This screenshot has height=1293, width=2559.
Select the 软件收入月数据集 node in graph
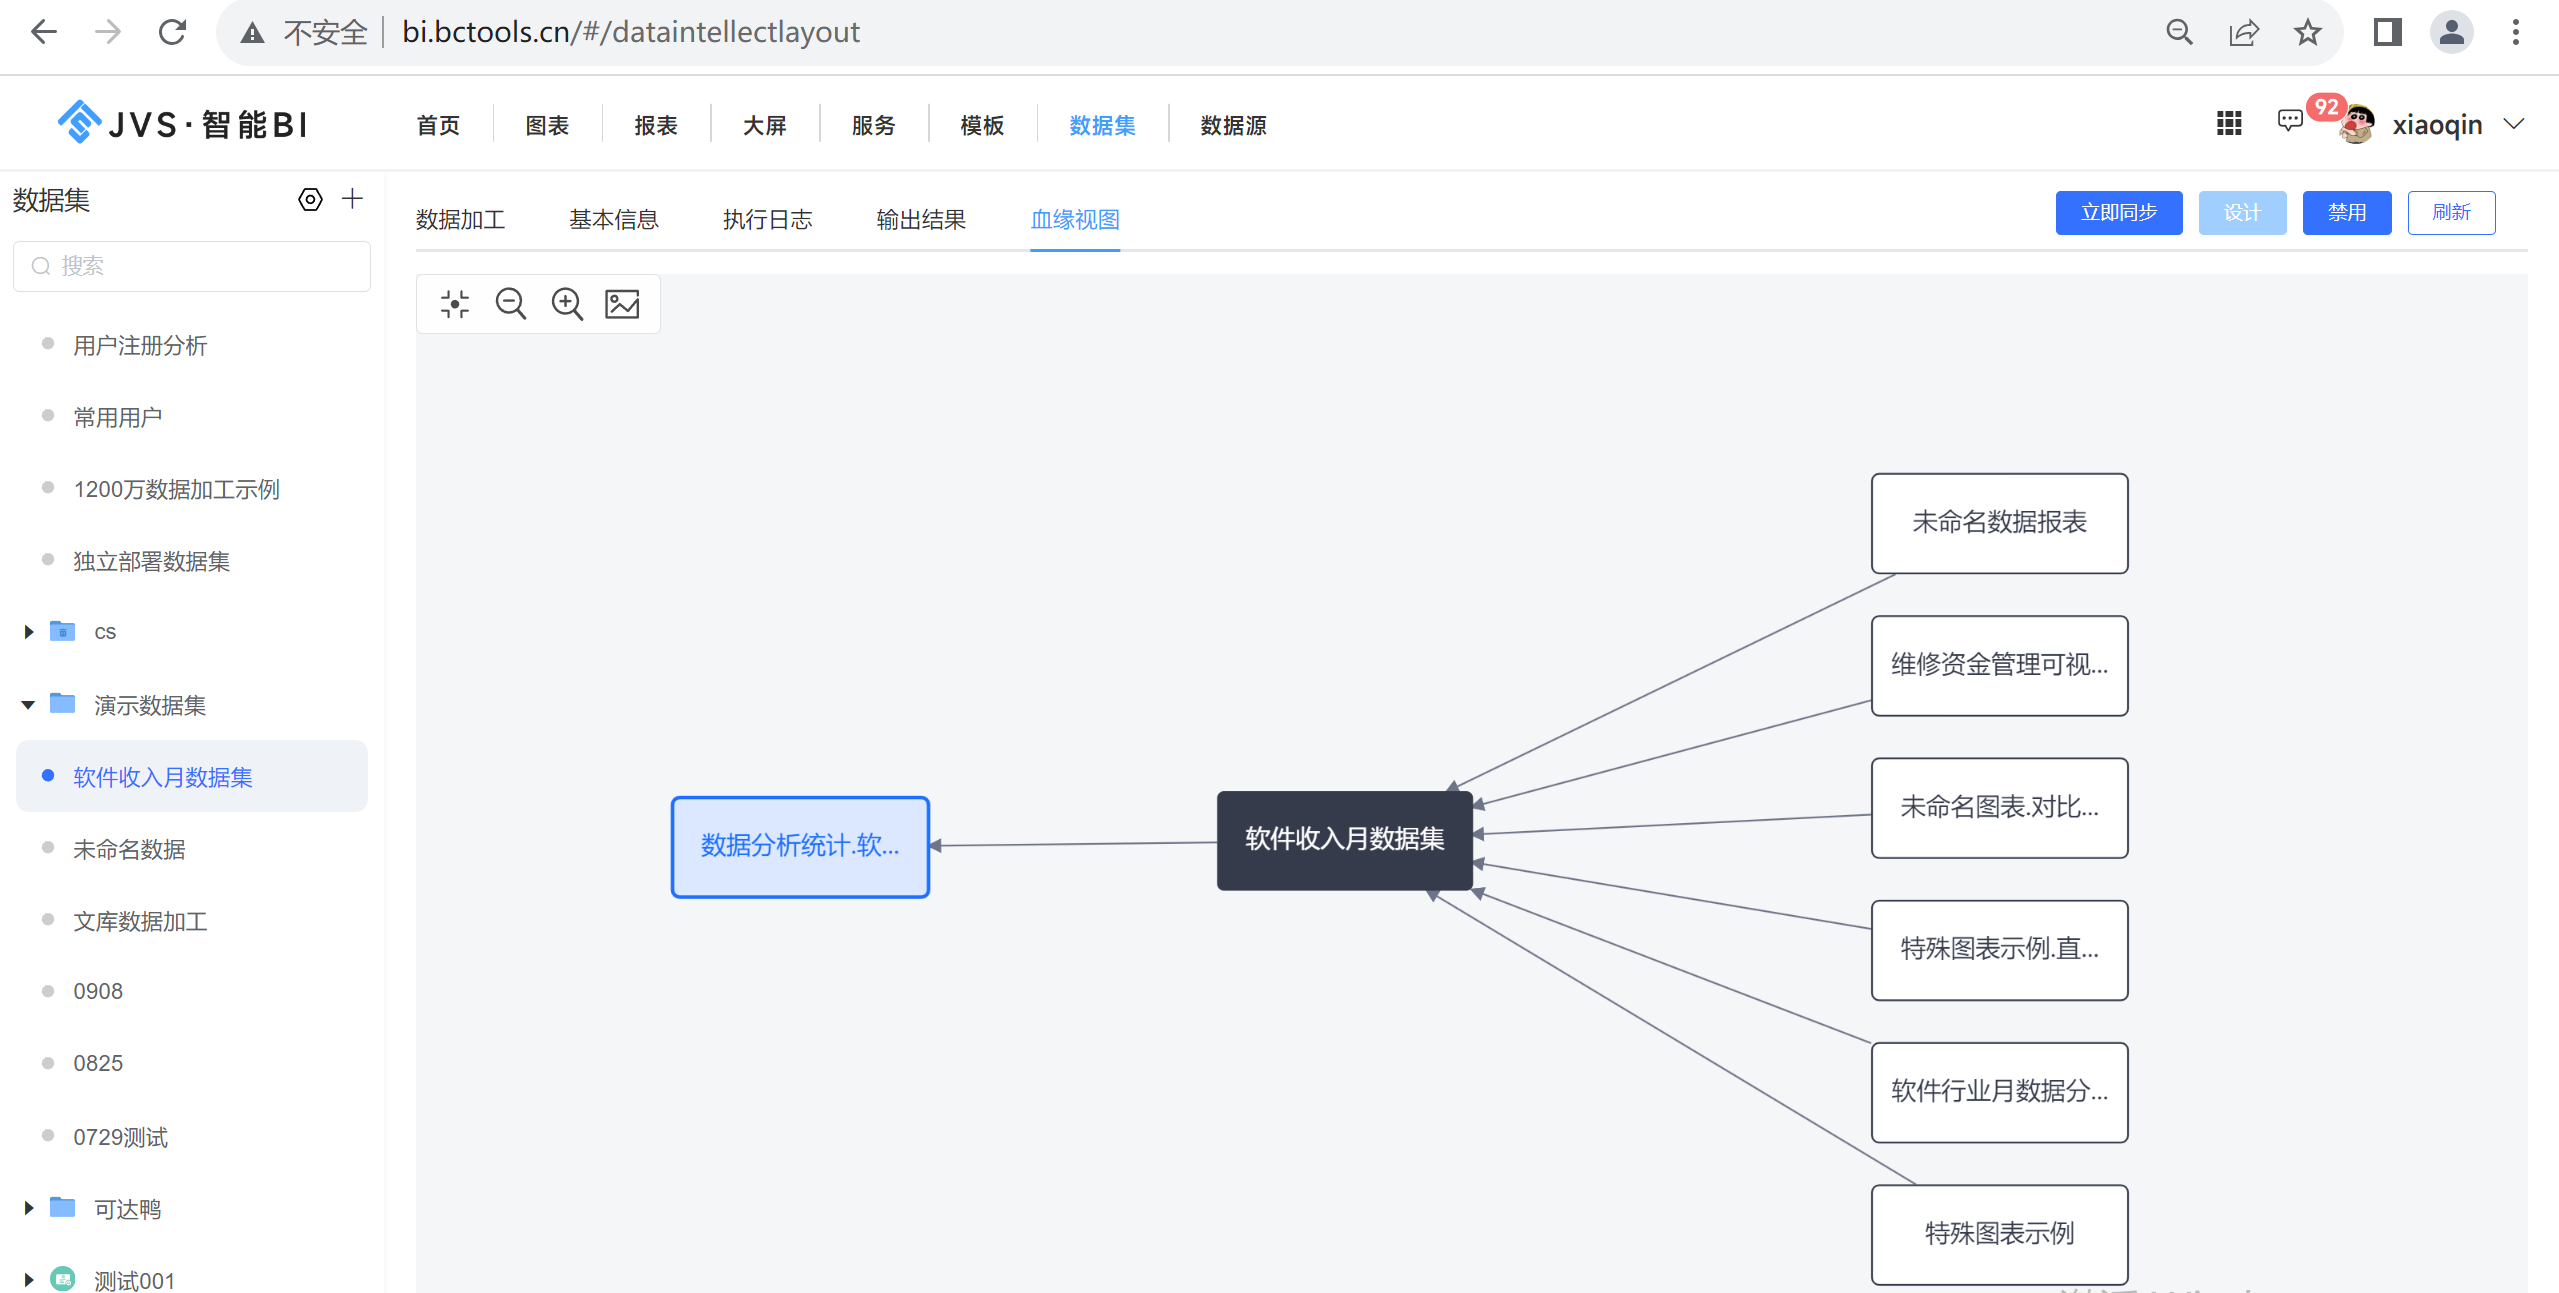[1344, 840]
